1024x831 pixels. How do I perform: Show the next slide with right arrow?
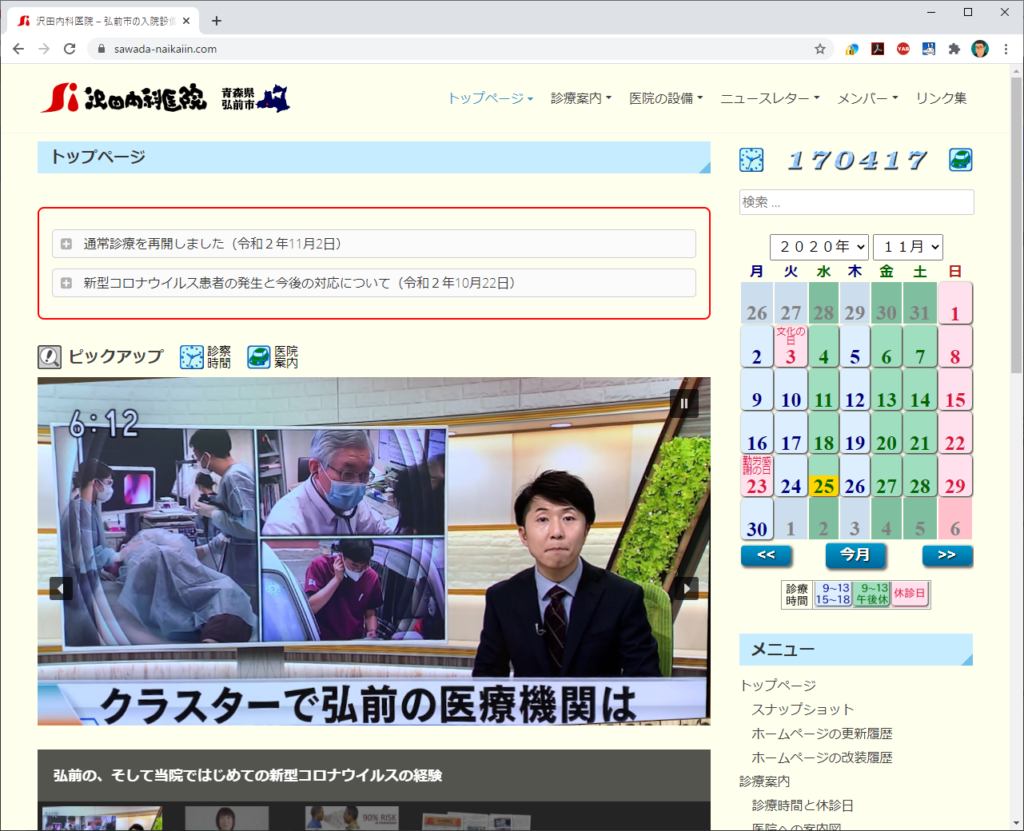tap(685, 588)
